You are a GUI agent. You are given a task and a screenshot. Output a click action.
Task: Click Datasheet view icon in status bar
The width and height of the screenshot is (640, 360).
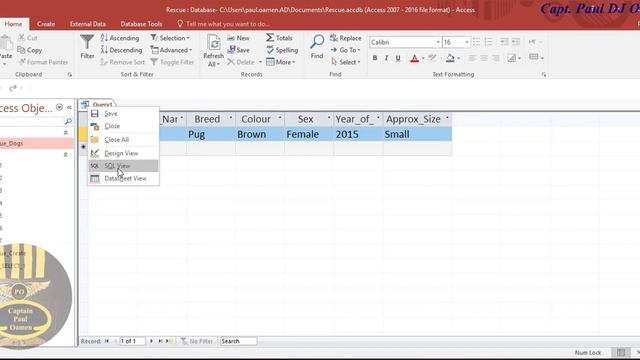[x=621, y=353]
